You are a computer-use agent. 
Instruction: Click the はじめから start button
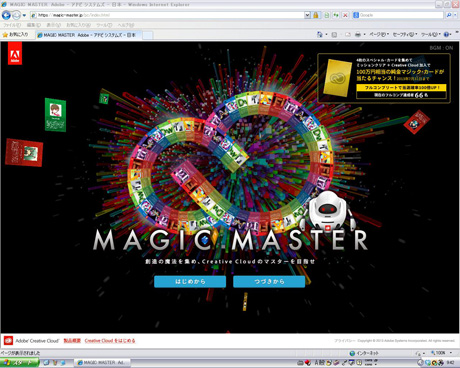pyautogui.click(x=190, y=281)
